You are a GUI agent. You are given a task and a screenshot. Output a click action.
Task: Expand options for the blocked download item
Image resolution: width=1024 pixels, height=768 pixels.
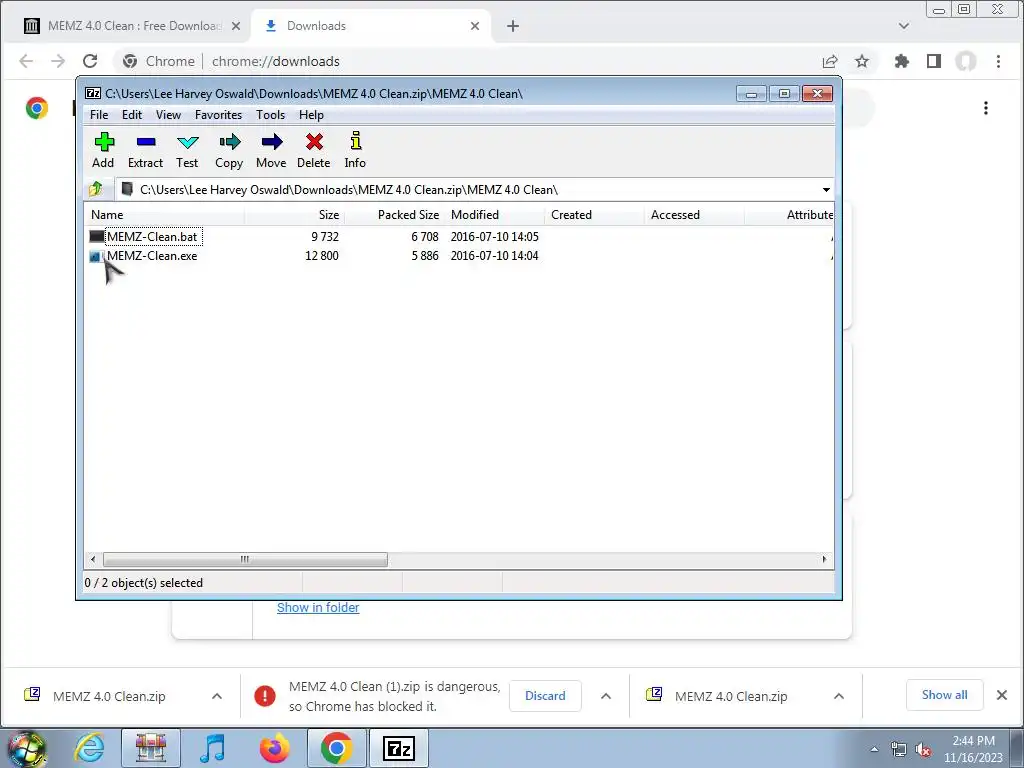[x=606, y=696]
